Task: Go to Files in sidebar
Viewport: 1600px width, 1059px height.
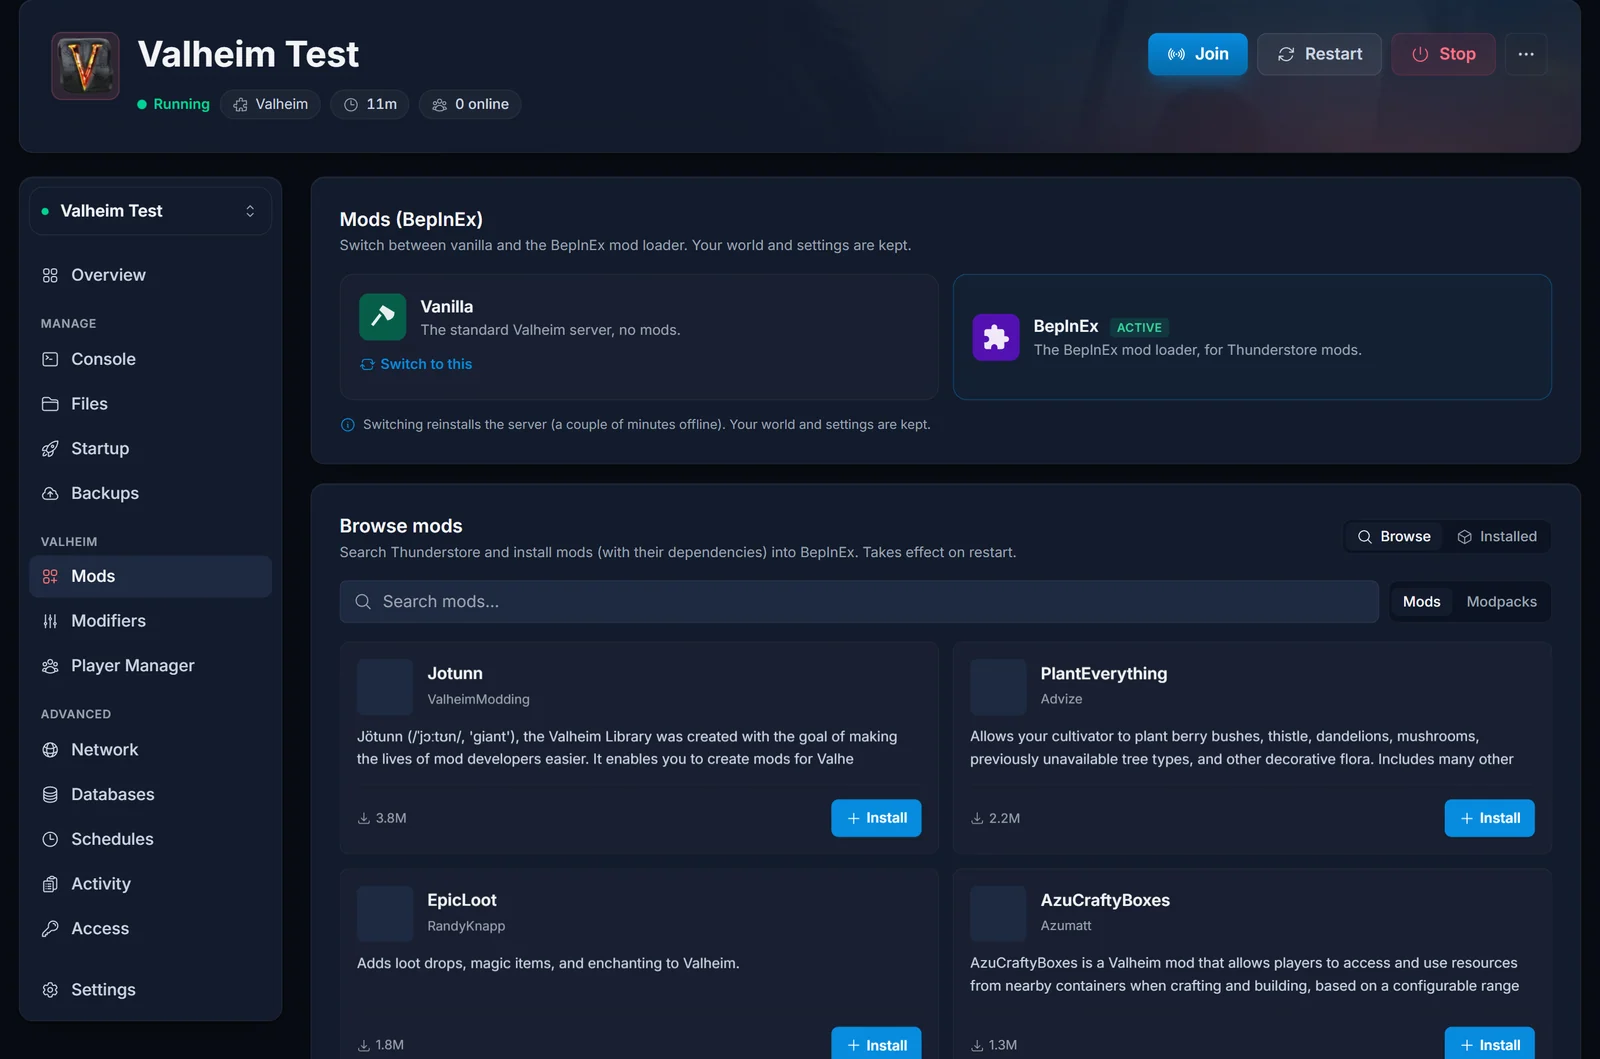Action: click(x=150, y=404)
